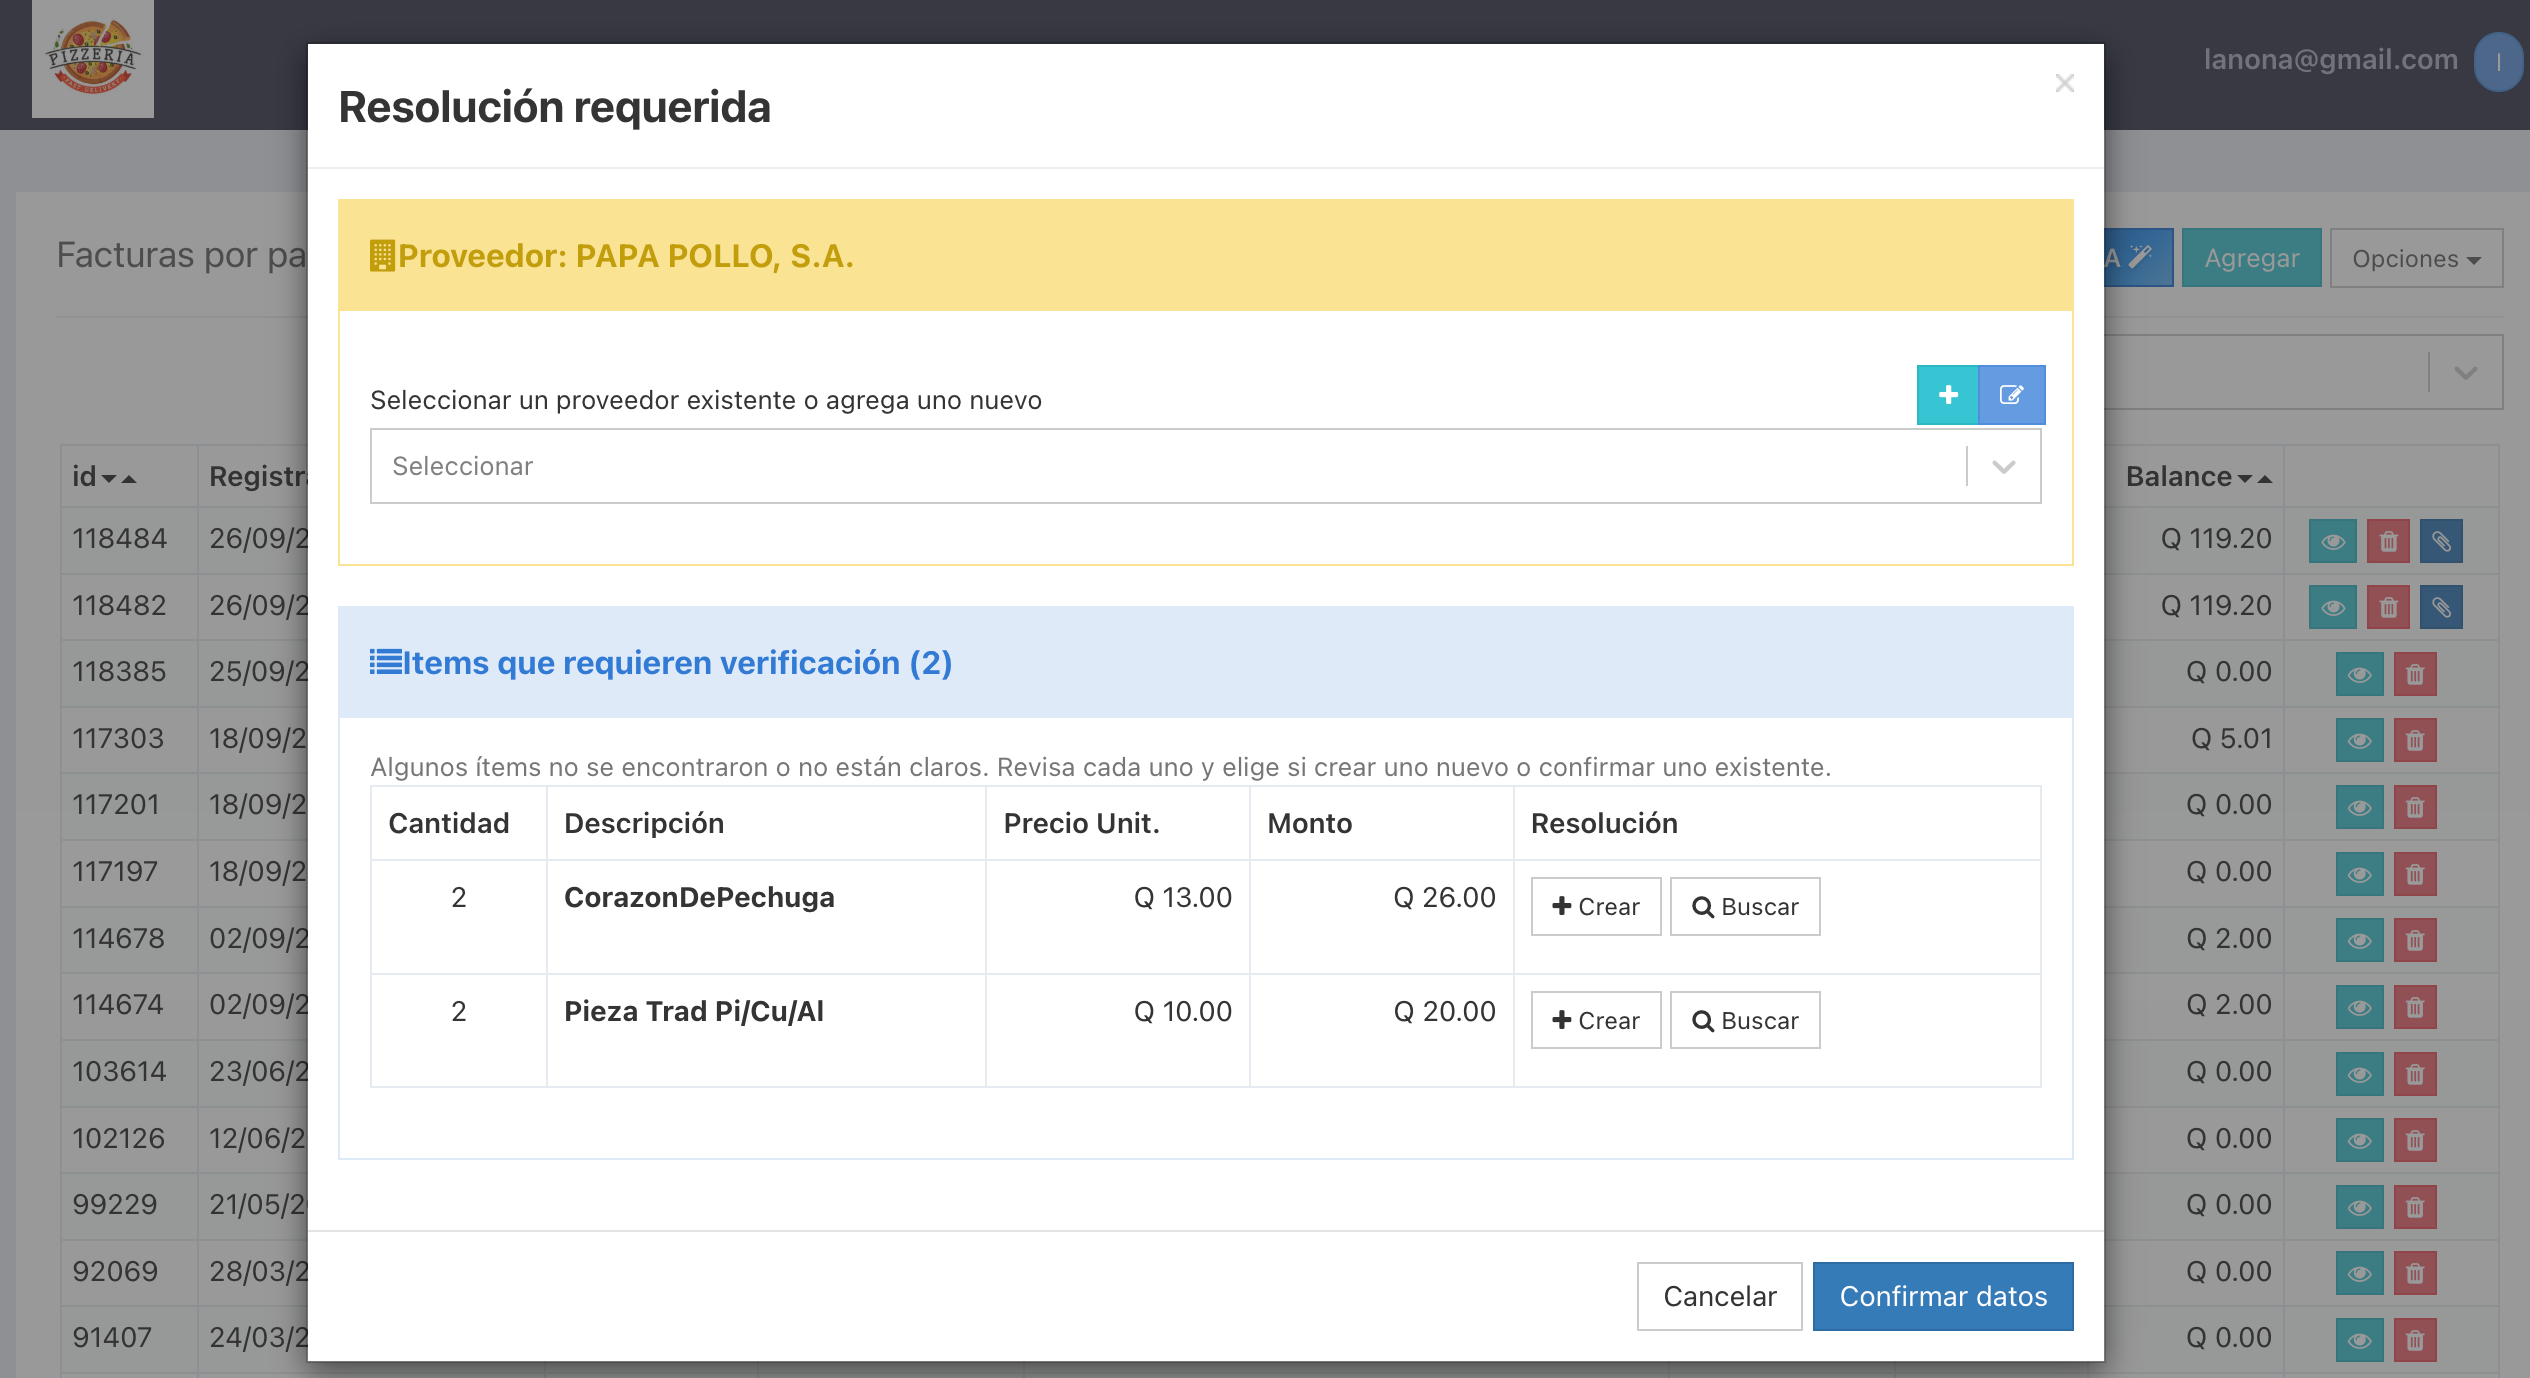Open attachment clip icon for invoice 118484
Viewport: 2530px width, 1378px height.
tap(2441, 541)
